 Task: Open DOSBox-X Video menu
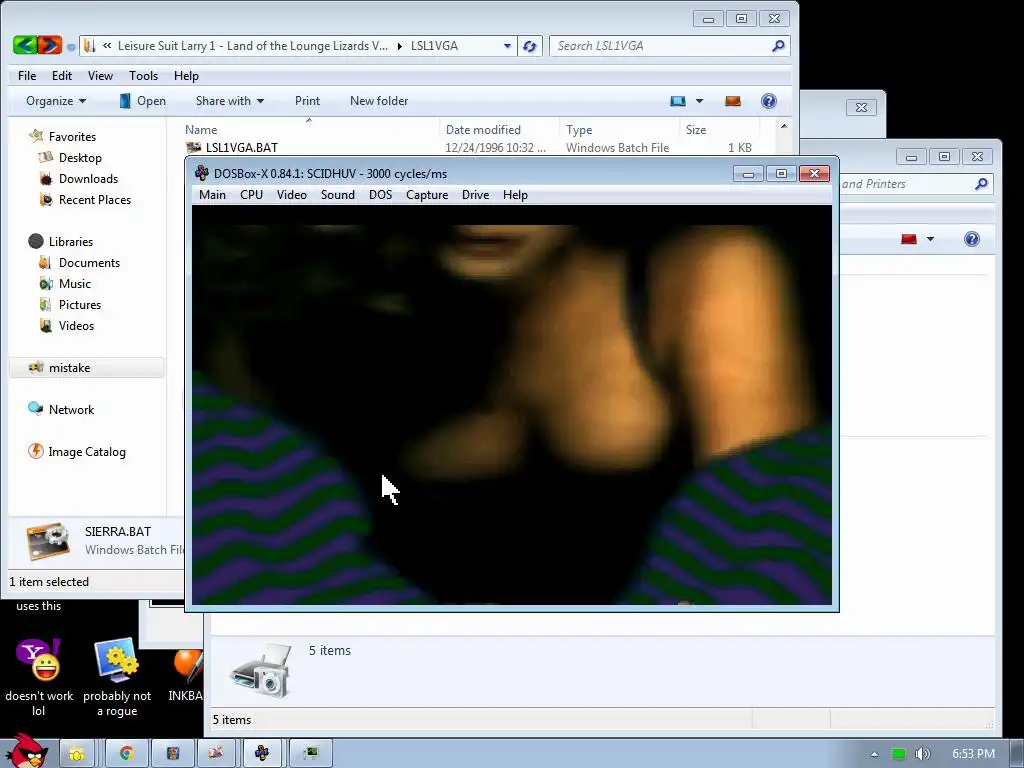291,195
